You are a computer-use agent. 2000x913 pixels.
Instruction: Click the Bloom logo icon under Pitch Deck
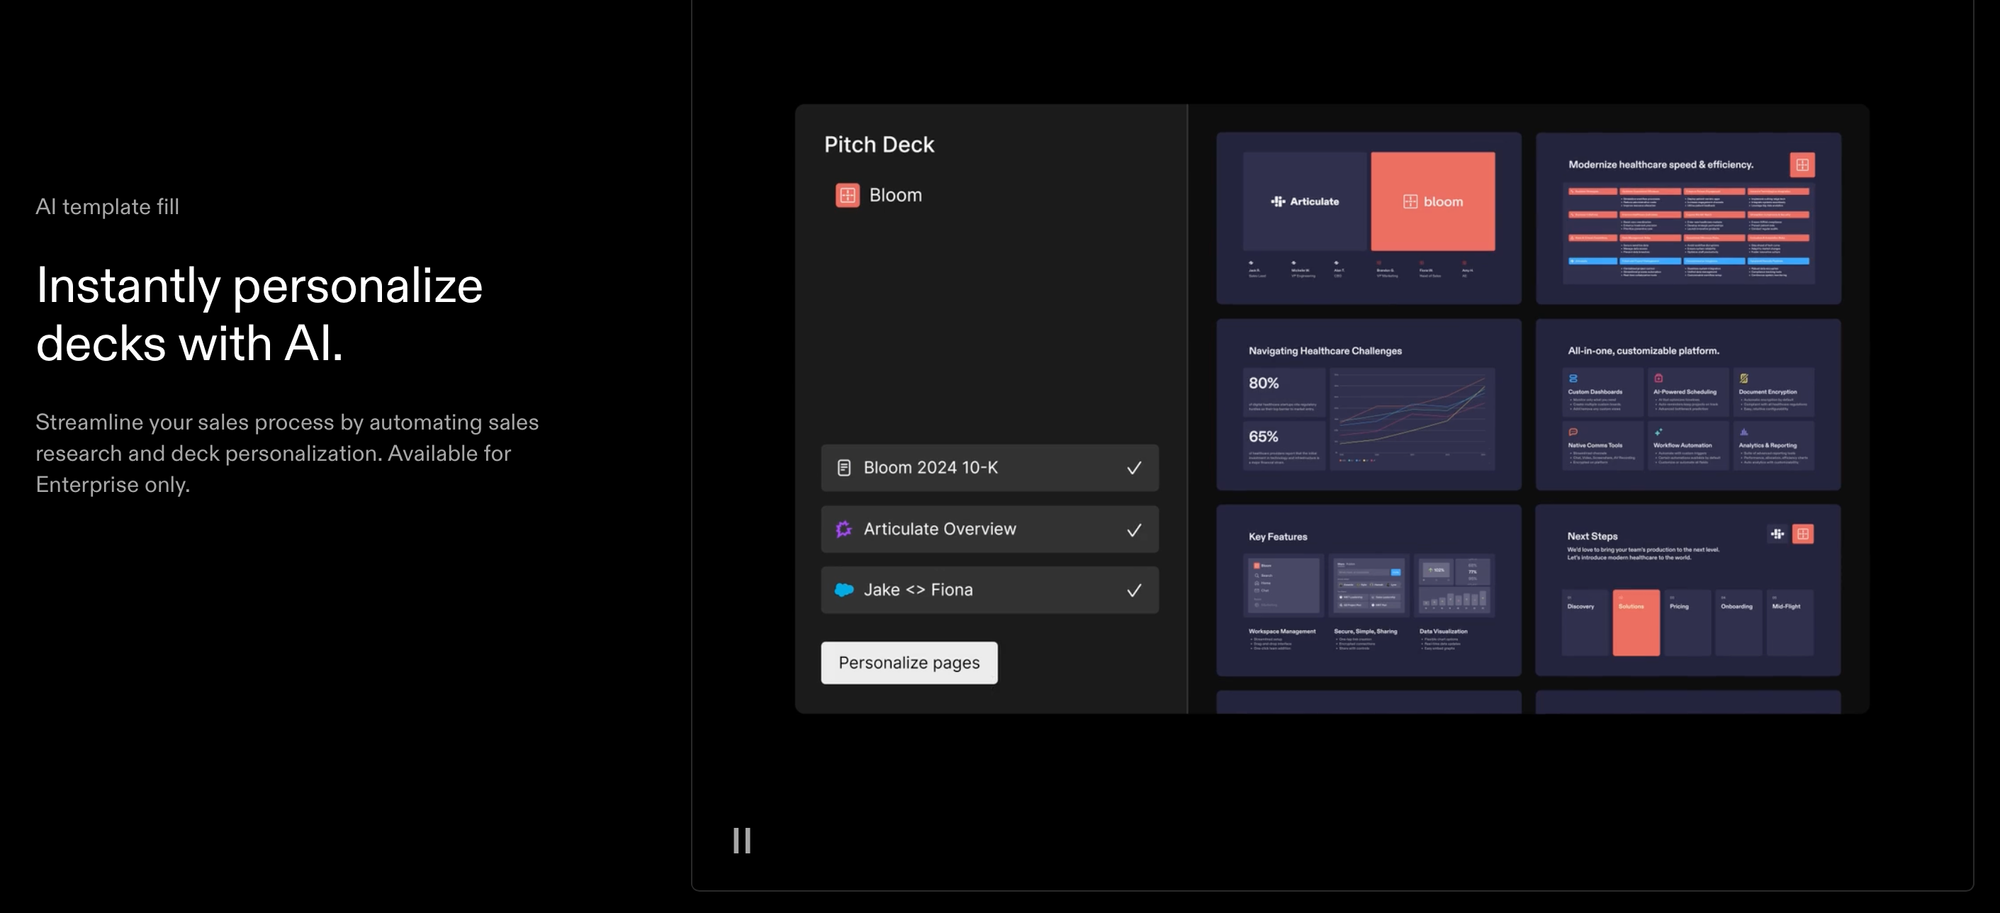pyautogui.click(x=847, y=195)
